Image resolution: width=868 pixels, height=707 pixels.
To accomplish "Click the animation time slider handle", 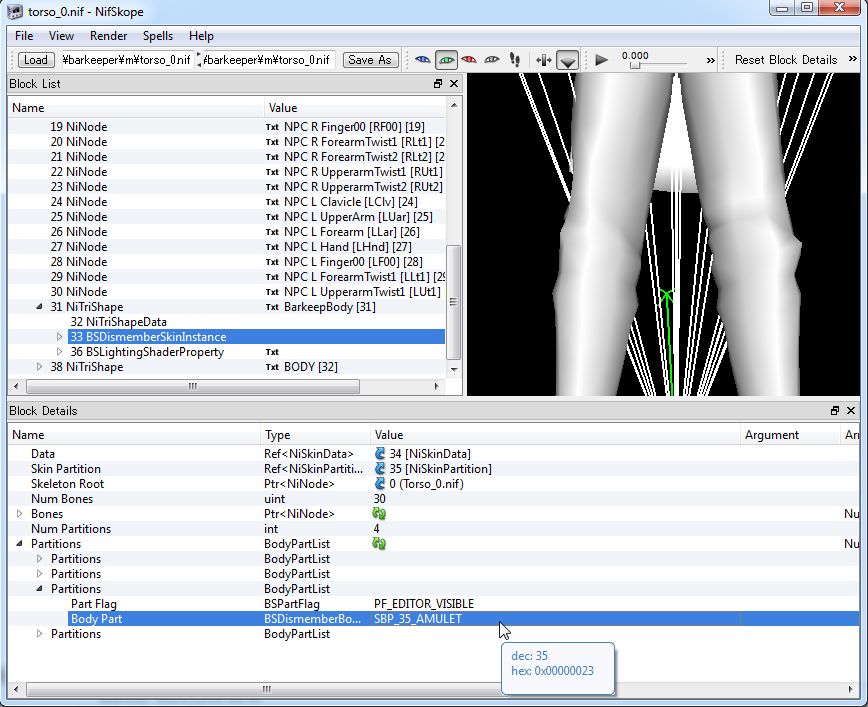I will coord(635,65).
